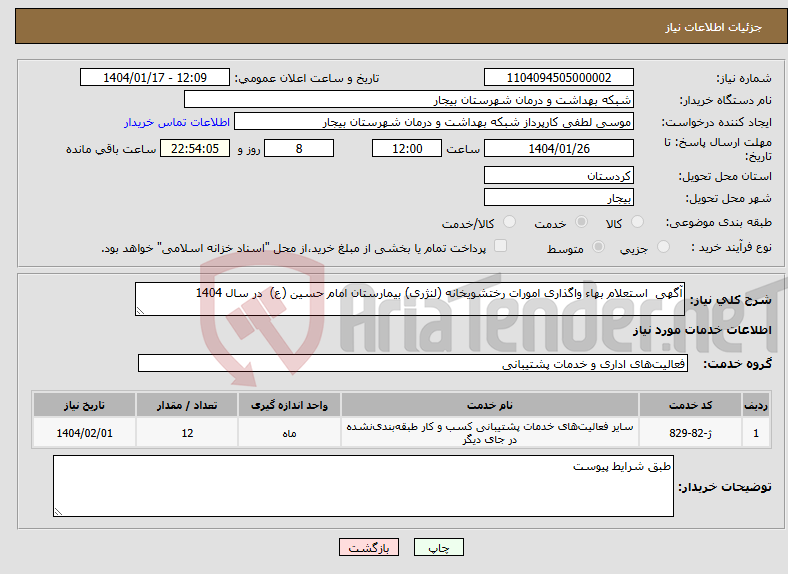The image size is (788, 574).
Task: Click the شهر محل تحویل label
Action: (x=729, y=199)
